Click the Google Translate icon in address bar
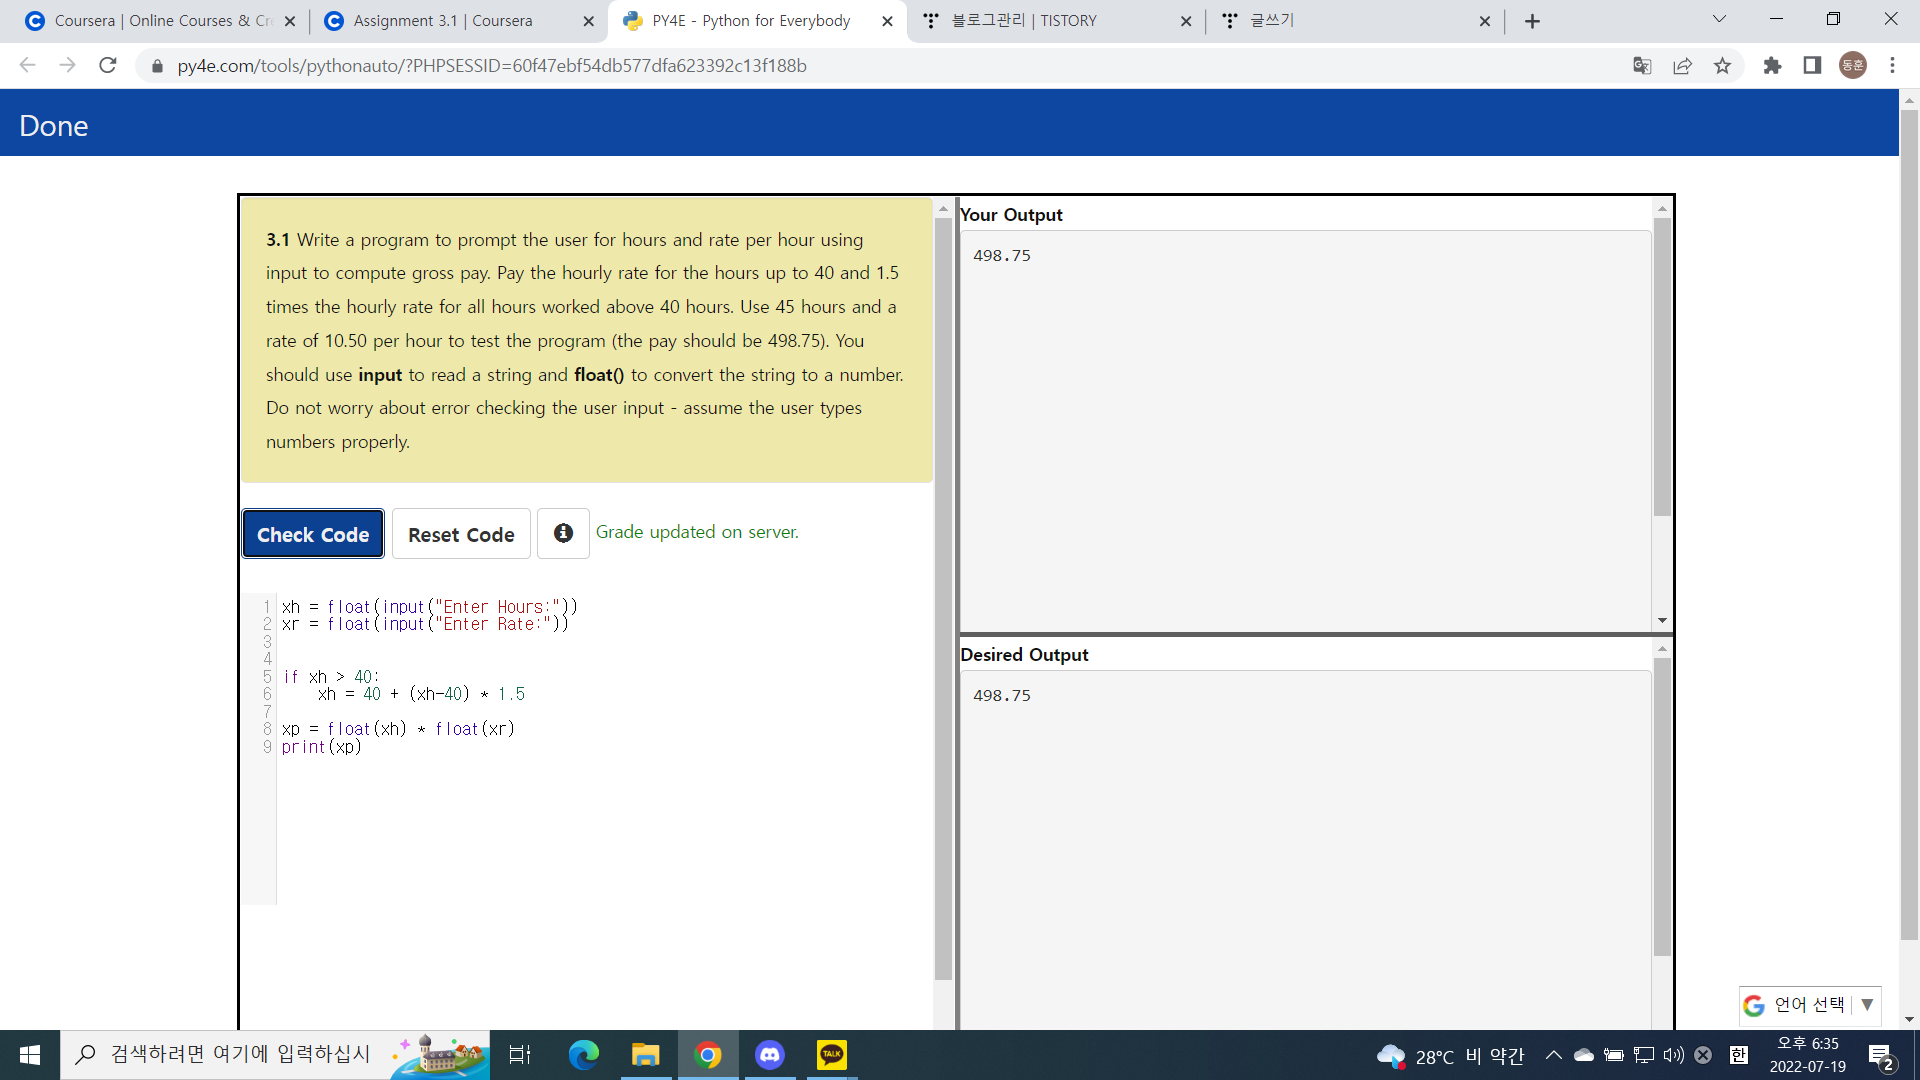 [x=1642, y=66]
